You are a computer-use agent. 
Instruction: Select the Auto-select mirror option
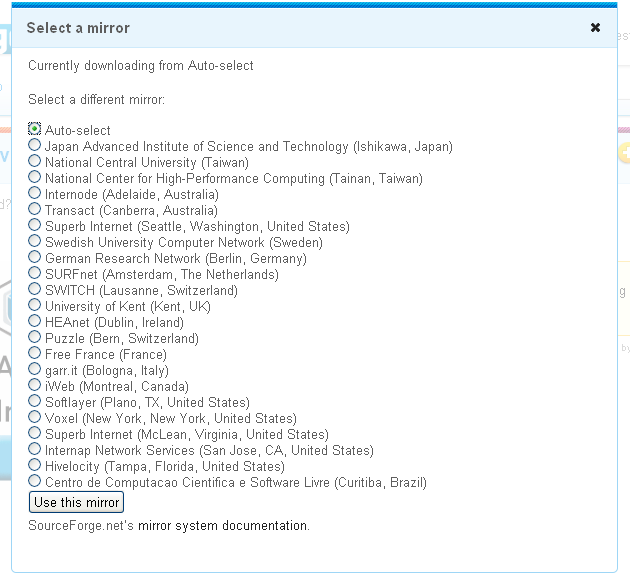pyautogui.click(x=35, y=130)
